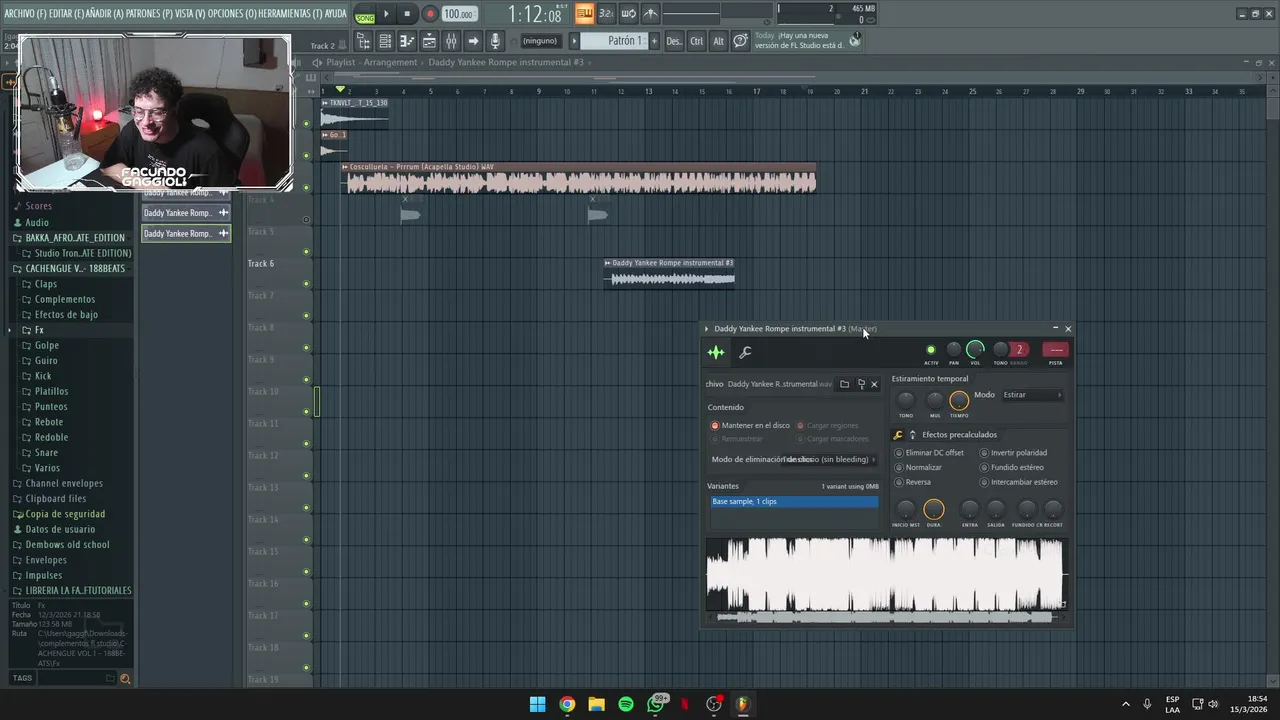Open sample window menu arrow beside title
Viewport: 1280px width, 720px height.
pyautogui.click(x=706, y=329)
